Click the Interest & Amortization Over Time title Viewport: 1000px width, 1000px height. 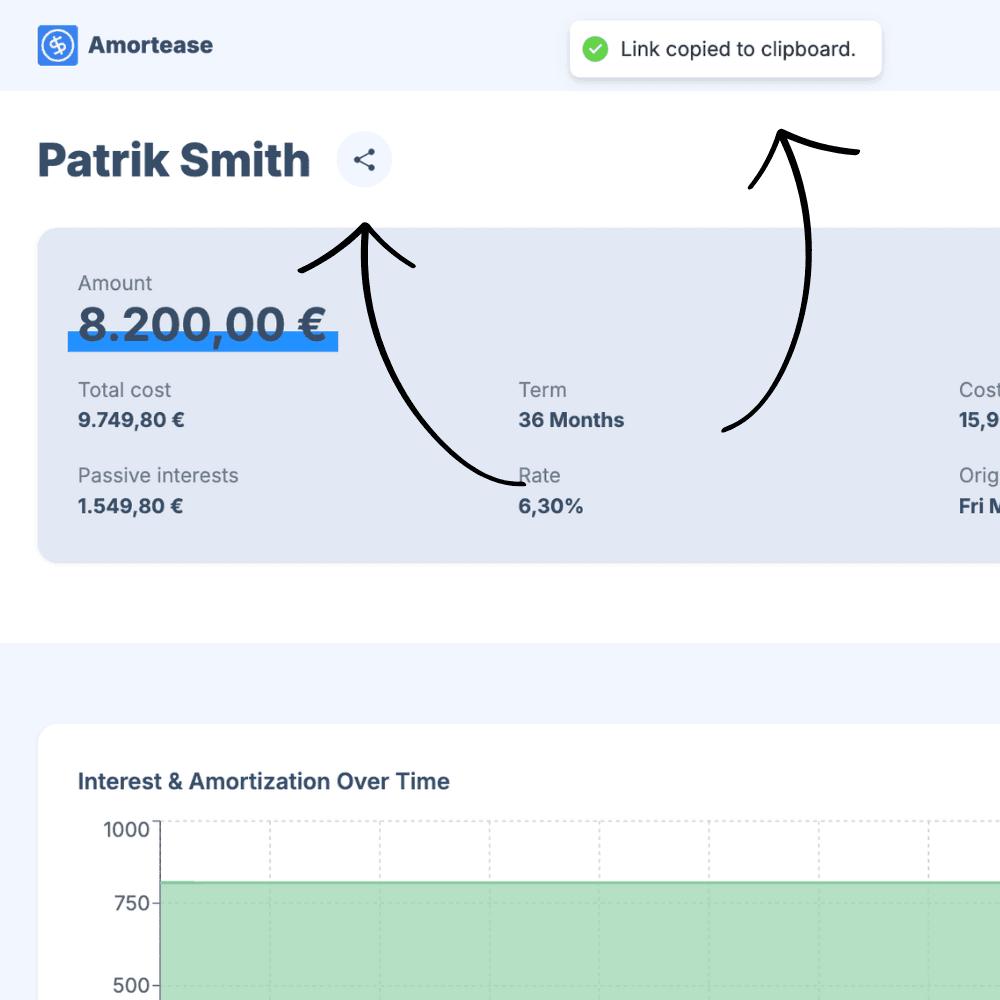(x=263, y=781)
